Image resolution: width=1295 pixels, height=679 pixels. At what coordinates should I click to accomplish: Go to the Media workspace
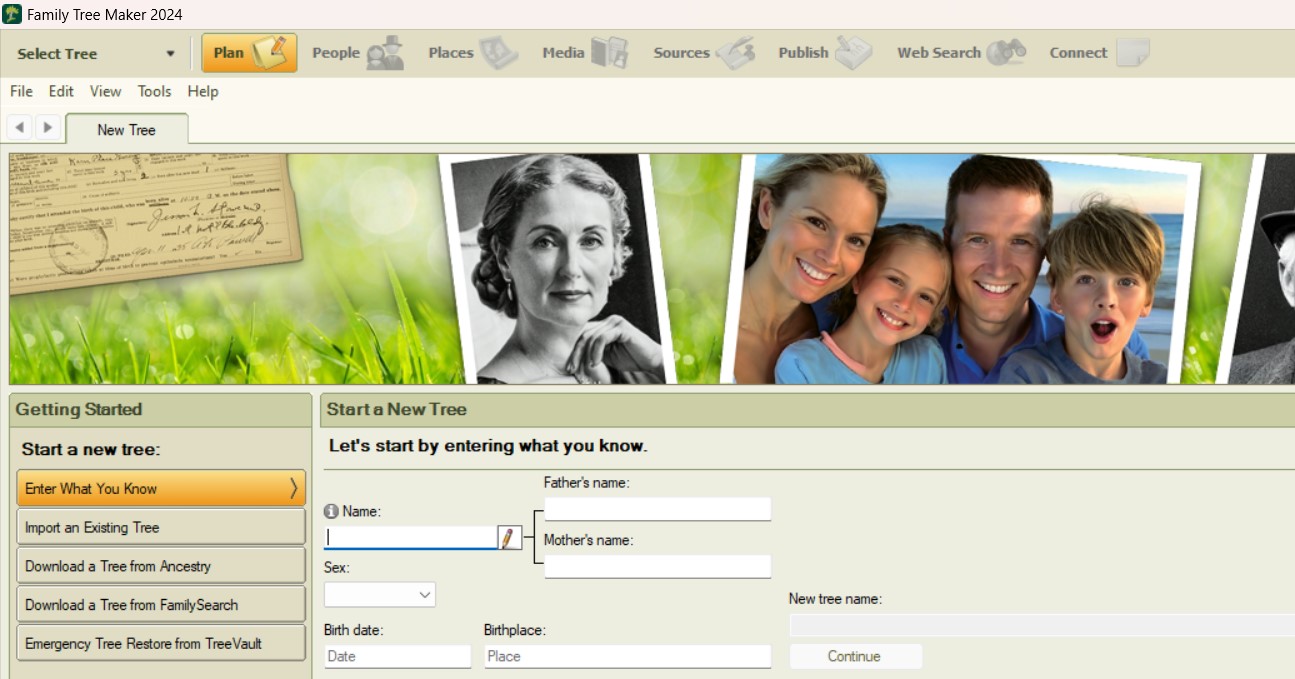(584, 53)
